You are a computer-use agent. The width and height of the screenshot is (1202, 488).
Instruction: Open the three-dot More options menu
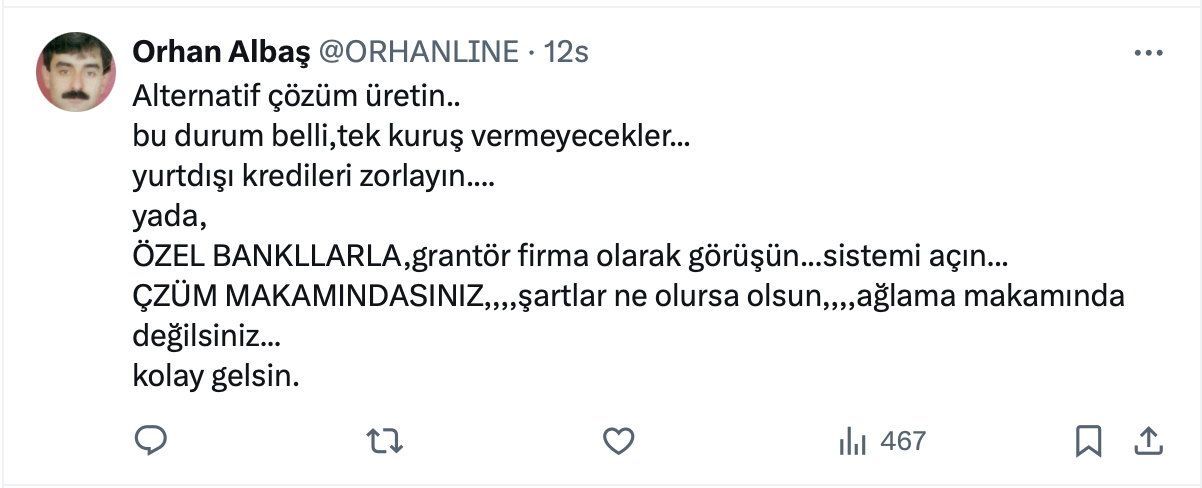click(x=1147, y=53)
